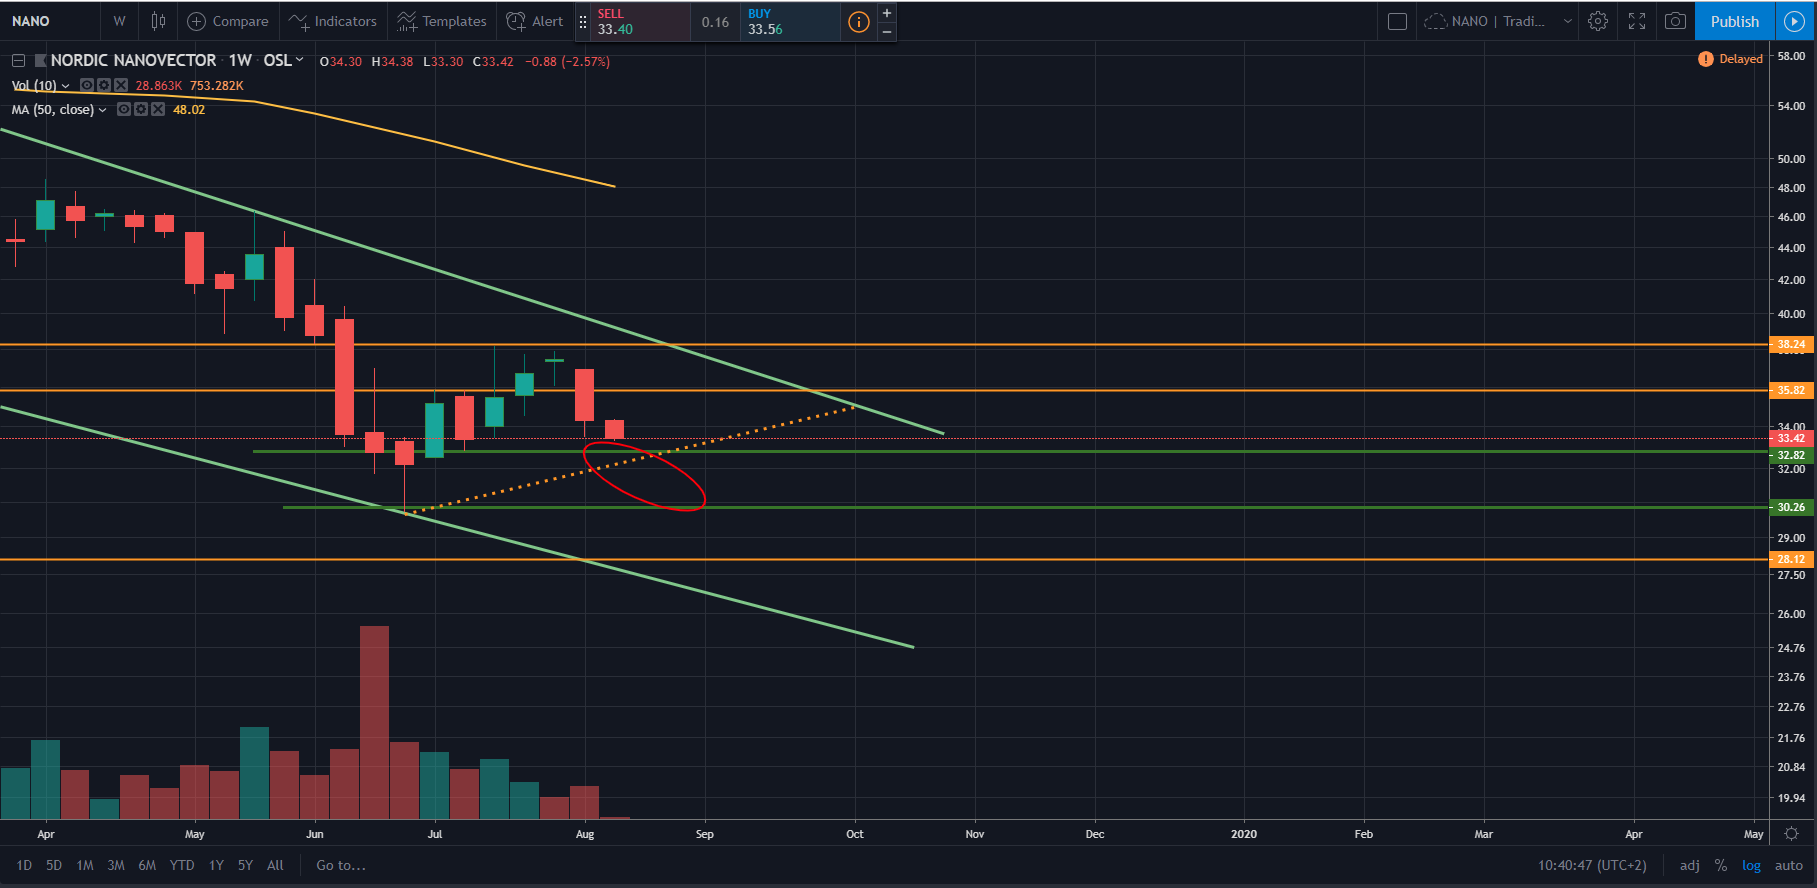This screenshot has height=888, width=1817.
Task: Open the NANO | Trading layout dropdown
Action: 1497,21
